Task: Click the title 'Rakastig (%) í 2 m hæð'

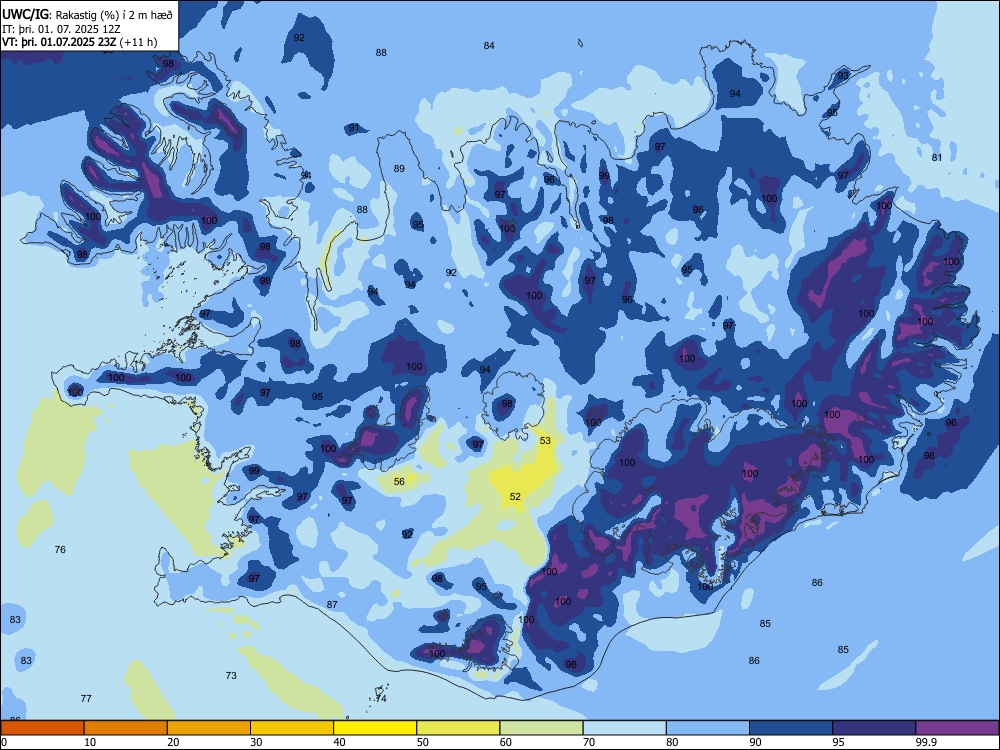Action: [115, 15]
